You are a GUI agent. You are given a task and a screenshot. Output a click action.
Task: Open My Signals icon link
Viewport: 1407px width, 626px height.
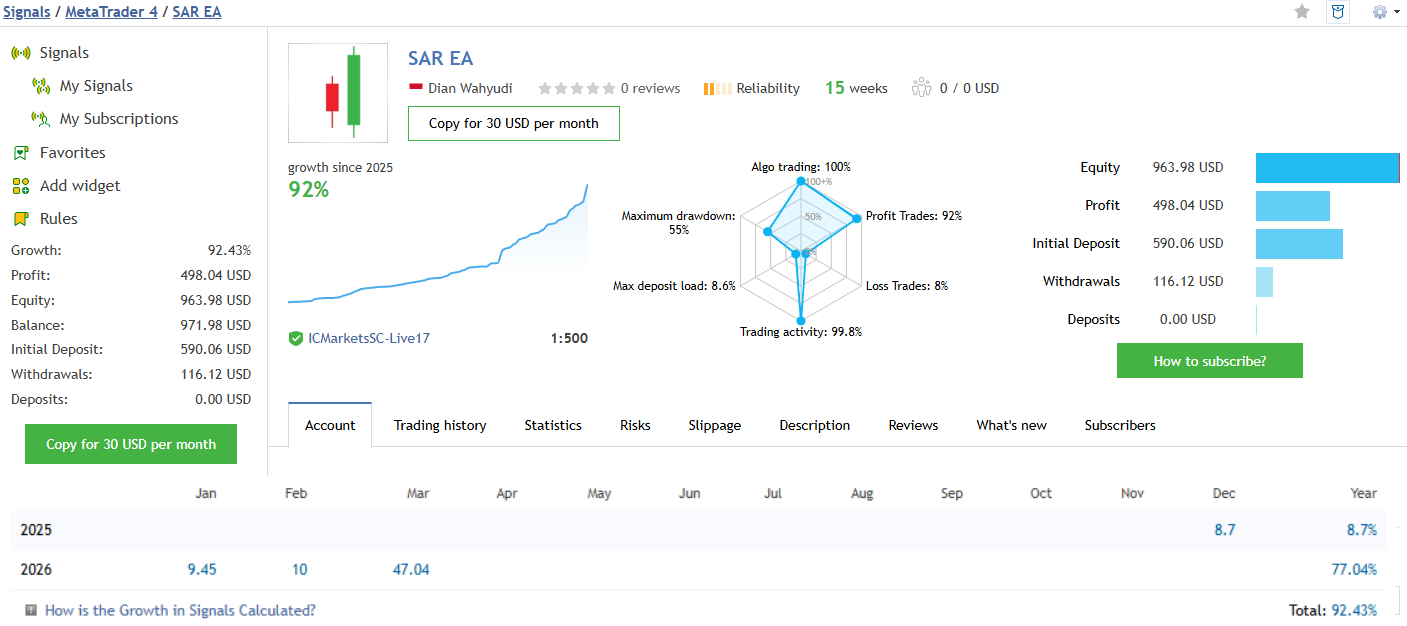pos(41,86)
